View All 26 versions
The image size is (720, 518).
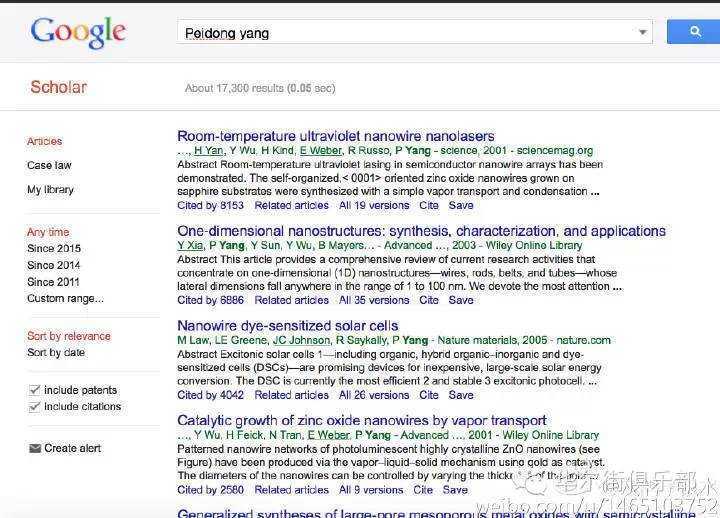click(x=374, y=395)
